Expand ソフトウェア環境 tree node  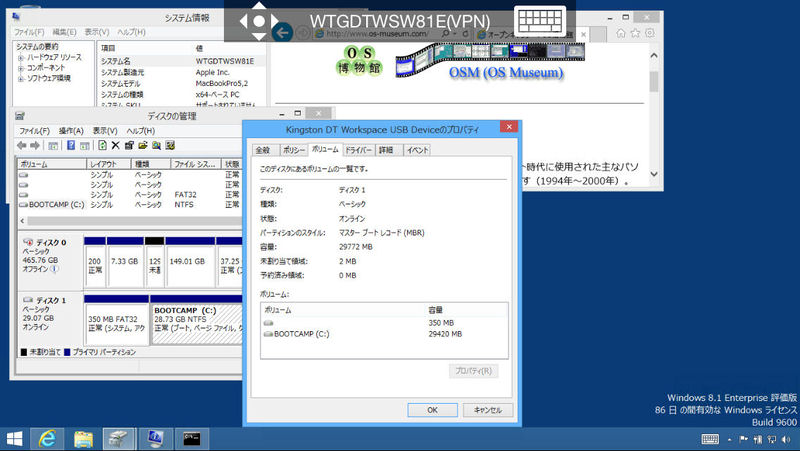click(x=21, y=79)
